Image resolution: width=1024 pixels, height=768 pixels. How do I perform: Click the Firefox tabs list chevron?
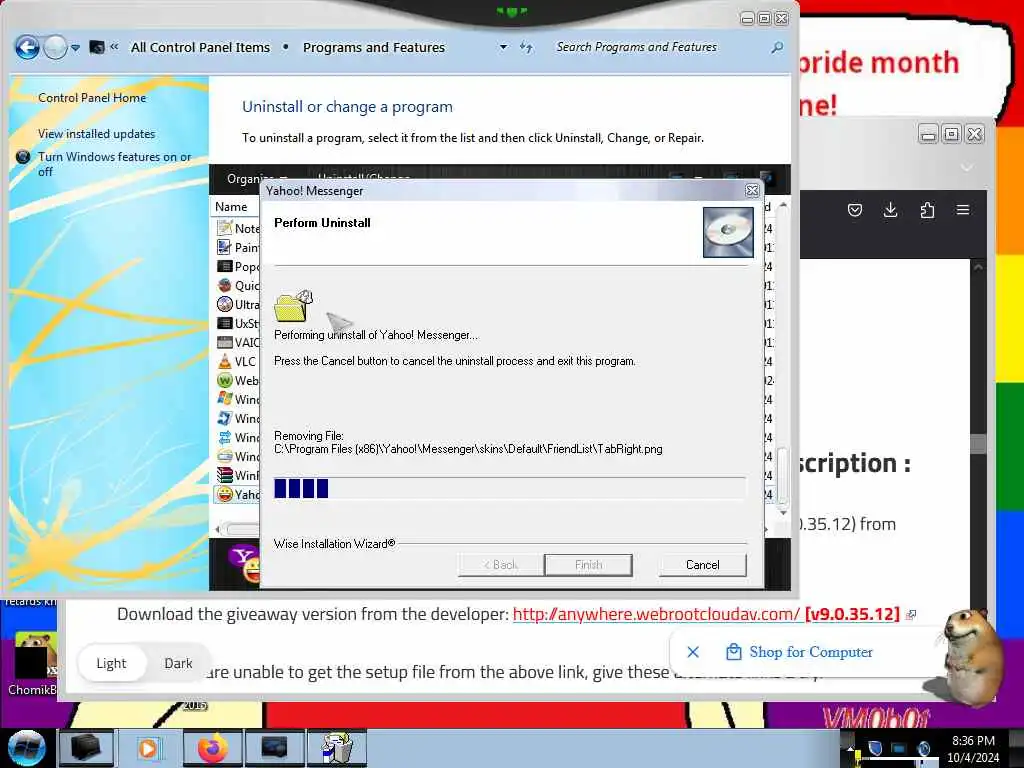[967, 167]
